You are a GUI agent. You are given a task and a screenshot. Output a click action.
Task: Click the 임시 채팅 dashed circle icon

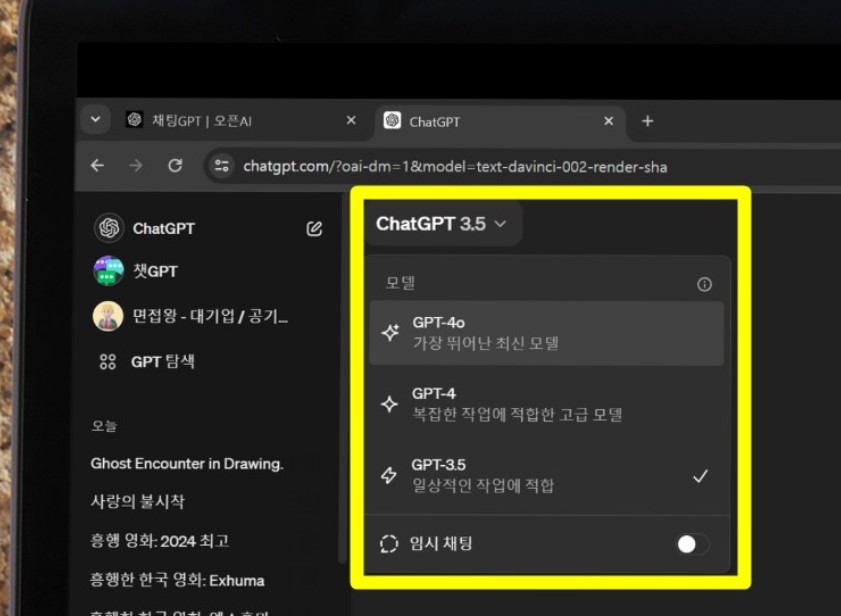tap(389, 544)
